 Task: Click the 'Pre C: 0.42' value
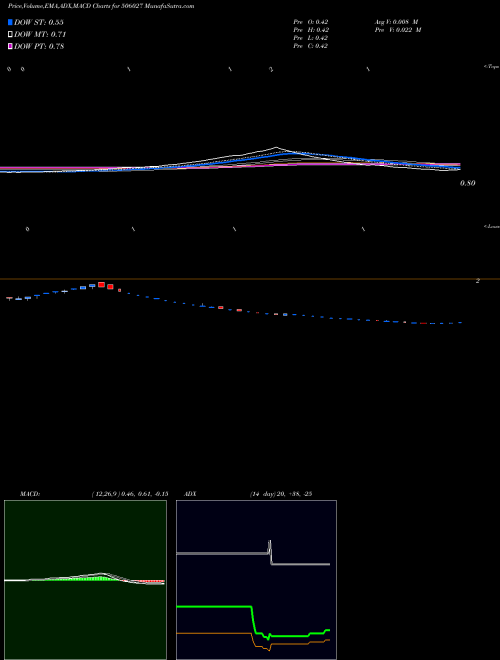[x=311, y=46]
